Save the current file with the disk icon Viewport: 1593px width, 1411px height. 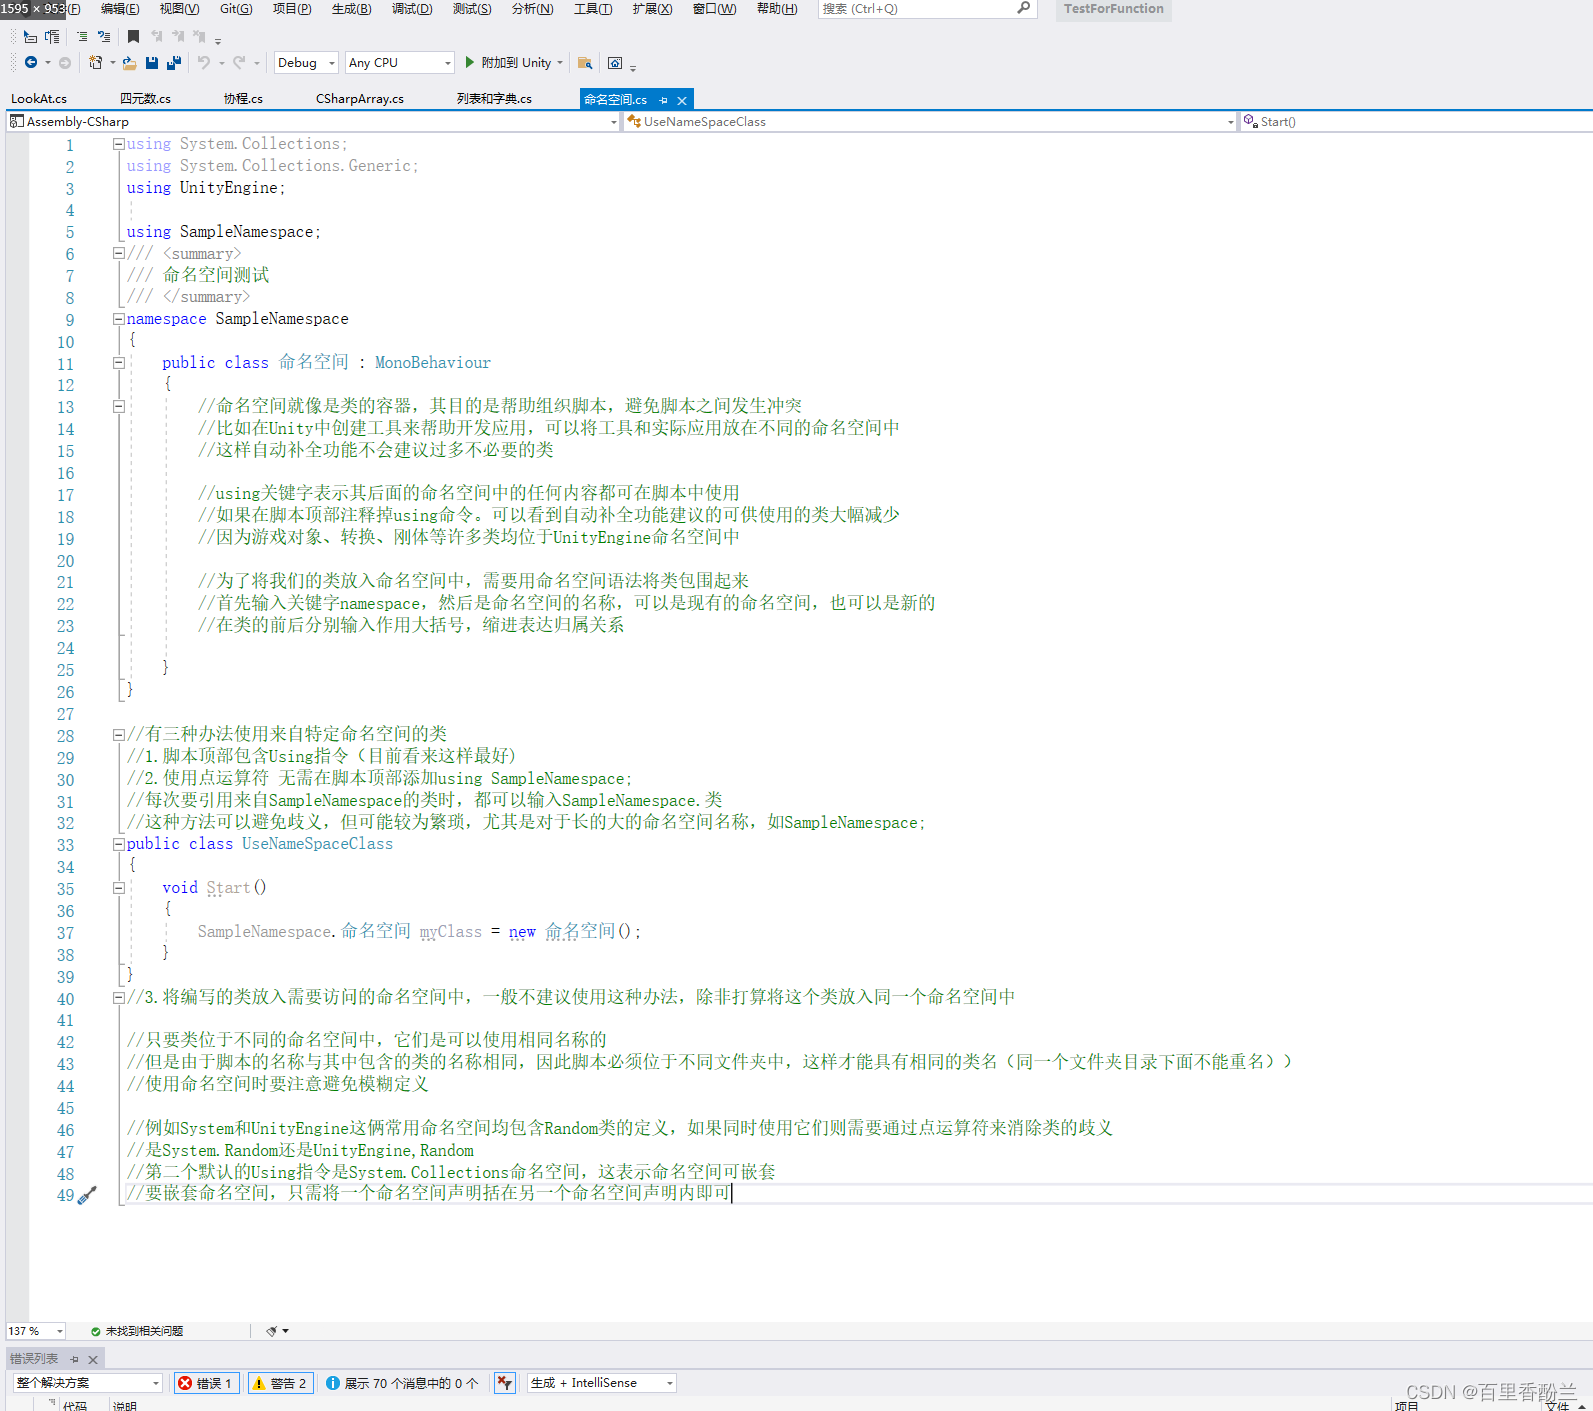(152, 62)
